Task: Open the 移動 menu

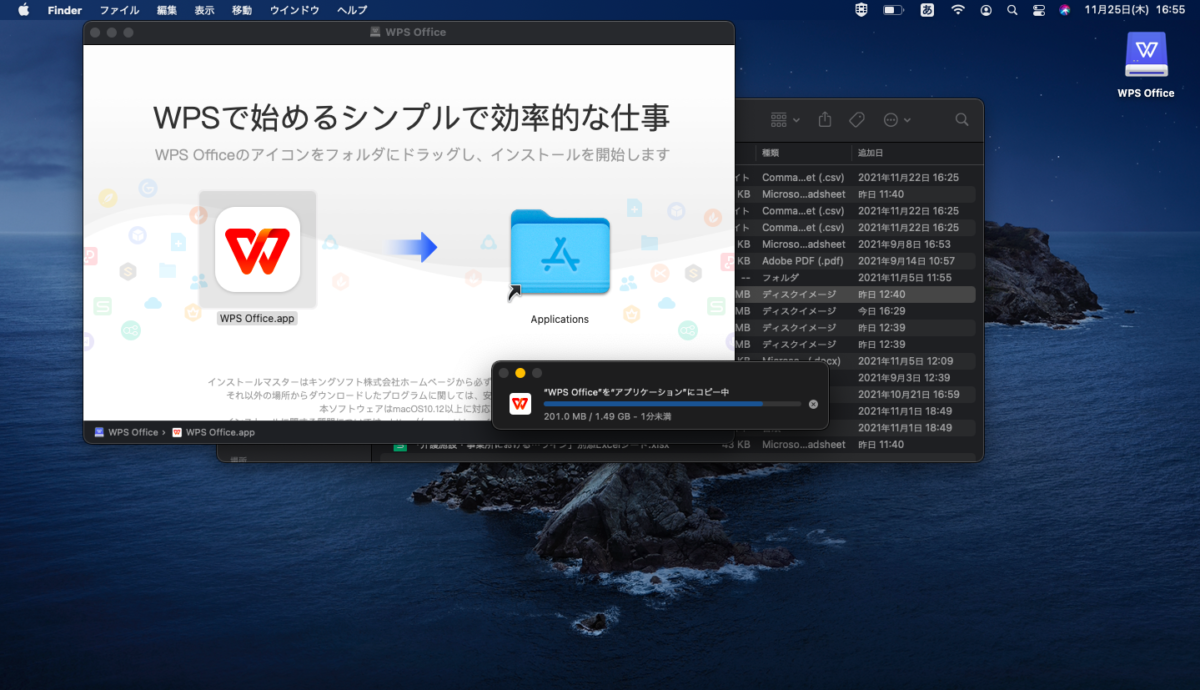Action: pyautogui.click(x=242, y=10)
